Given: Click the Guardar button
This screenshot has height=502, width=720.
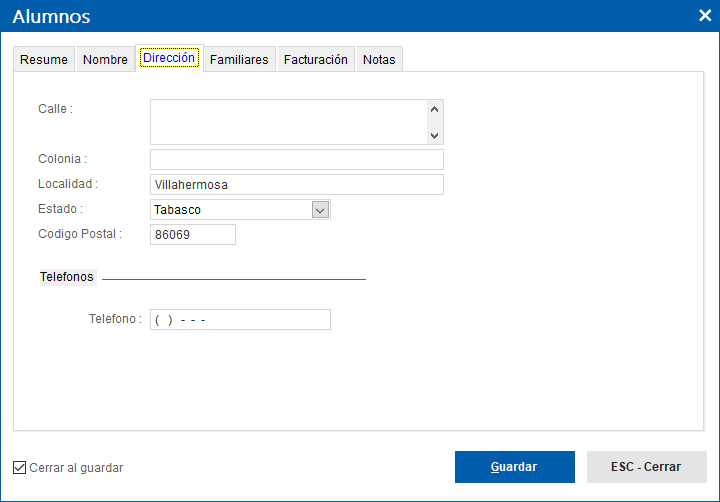Looking at the screenshot, I should tap(515, 467).
